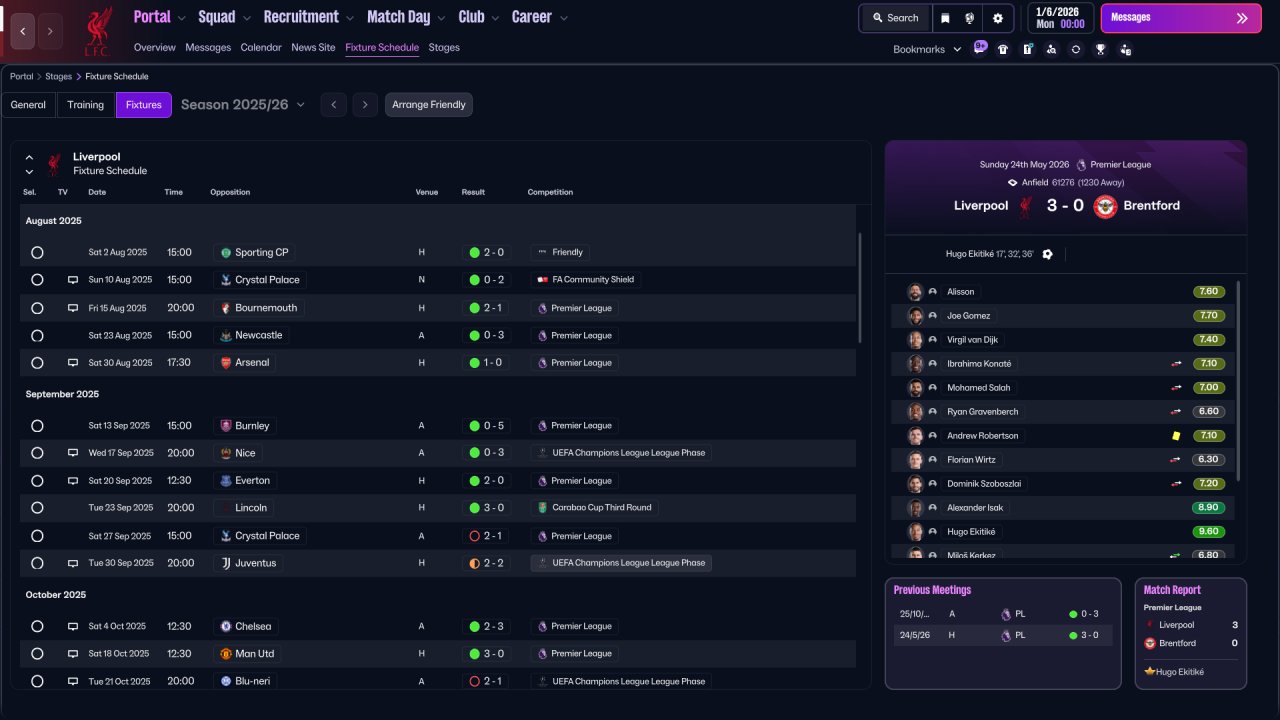Open the globe world icon in top bar
This screenshot has height=720, width=1280.
point(970,18)
